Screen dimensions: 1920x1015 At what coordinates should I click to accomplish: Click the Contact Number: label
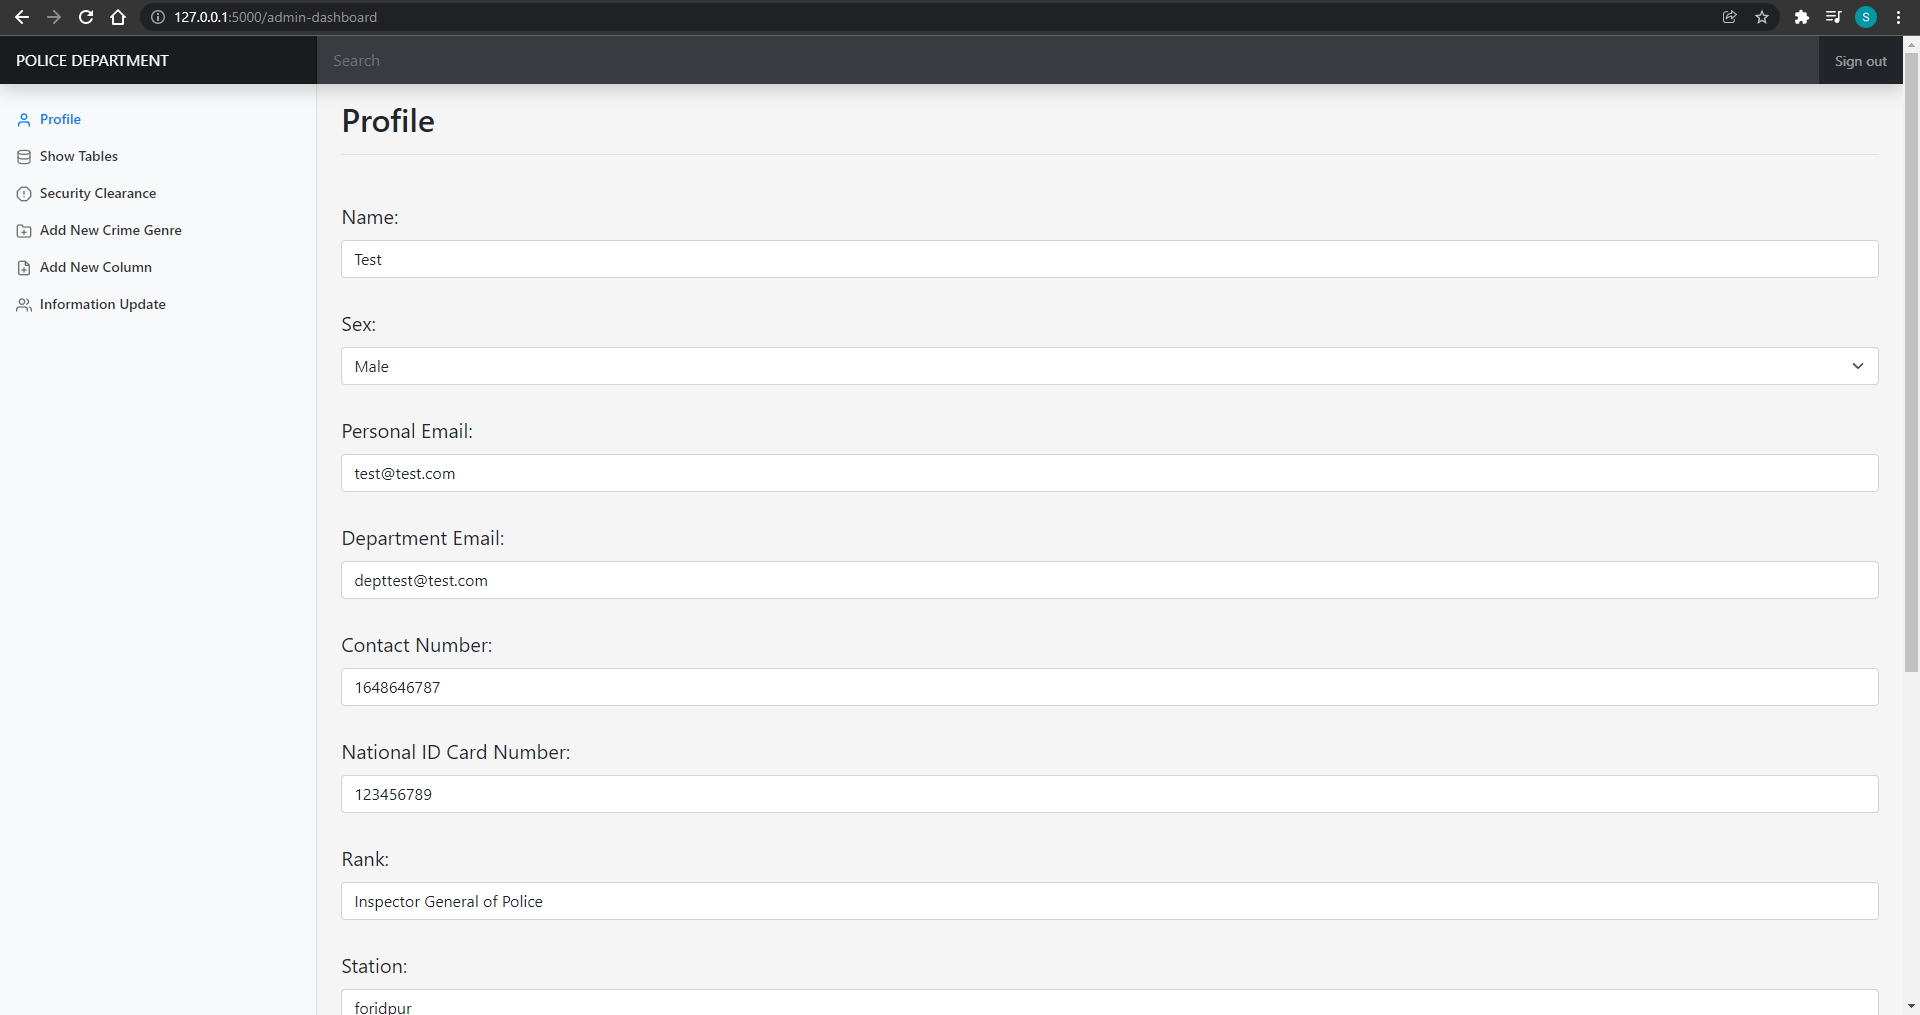pyautogui.click(x=417, y=645)
